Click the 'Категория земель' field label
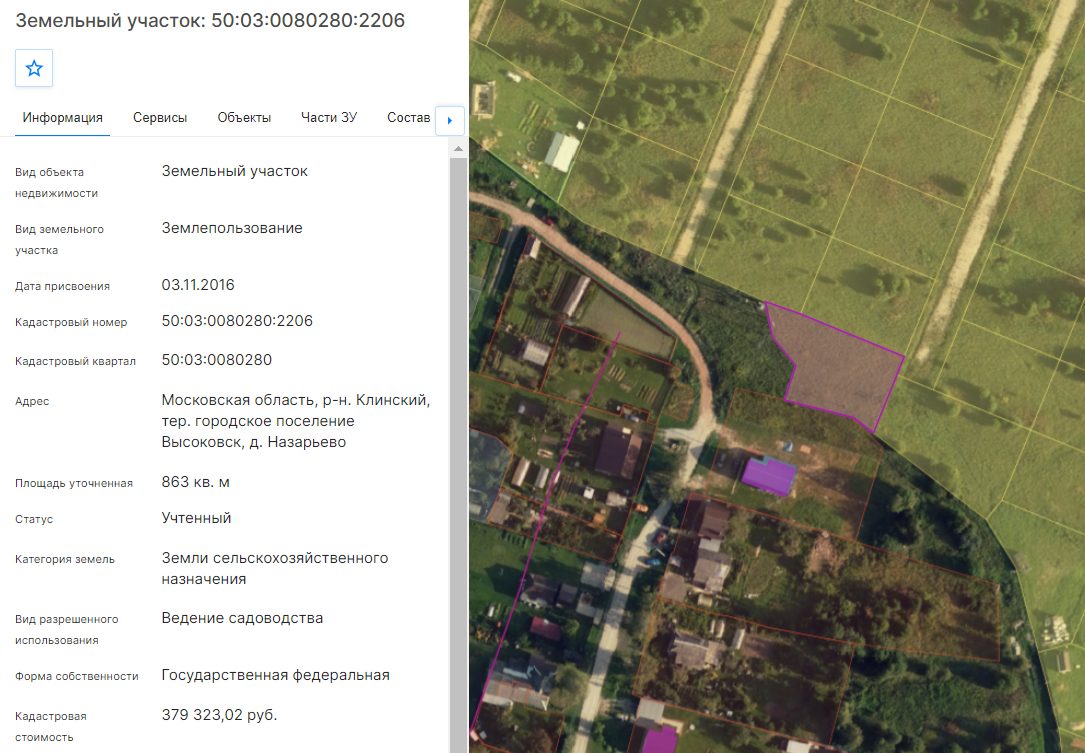 tap(65, 559)
